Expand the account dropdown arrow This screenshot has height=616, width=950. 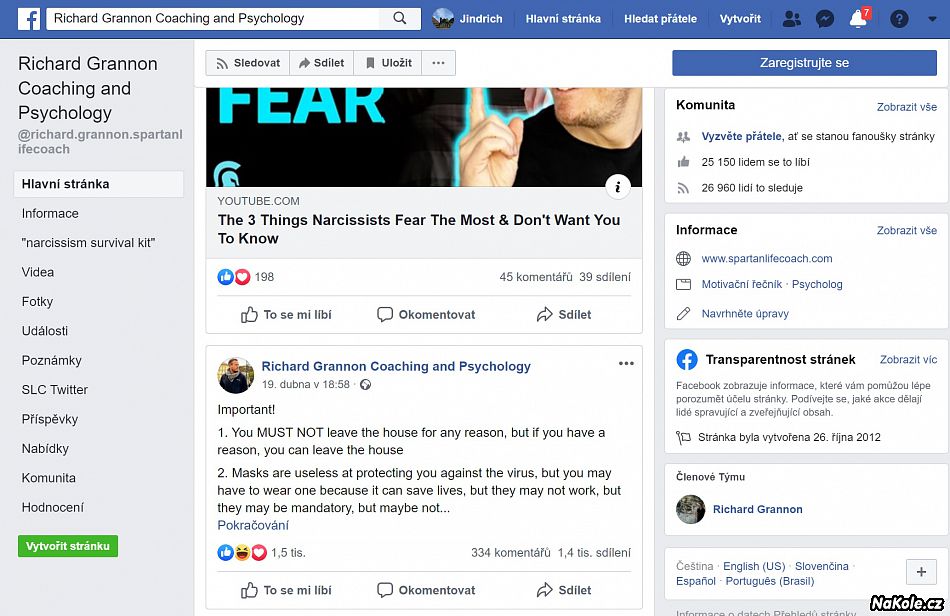click(932, 19)
